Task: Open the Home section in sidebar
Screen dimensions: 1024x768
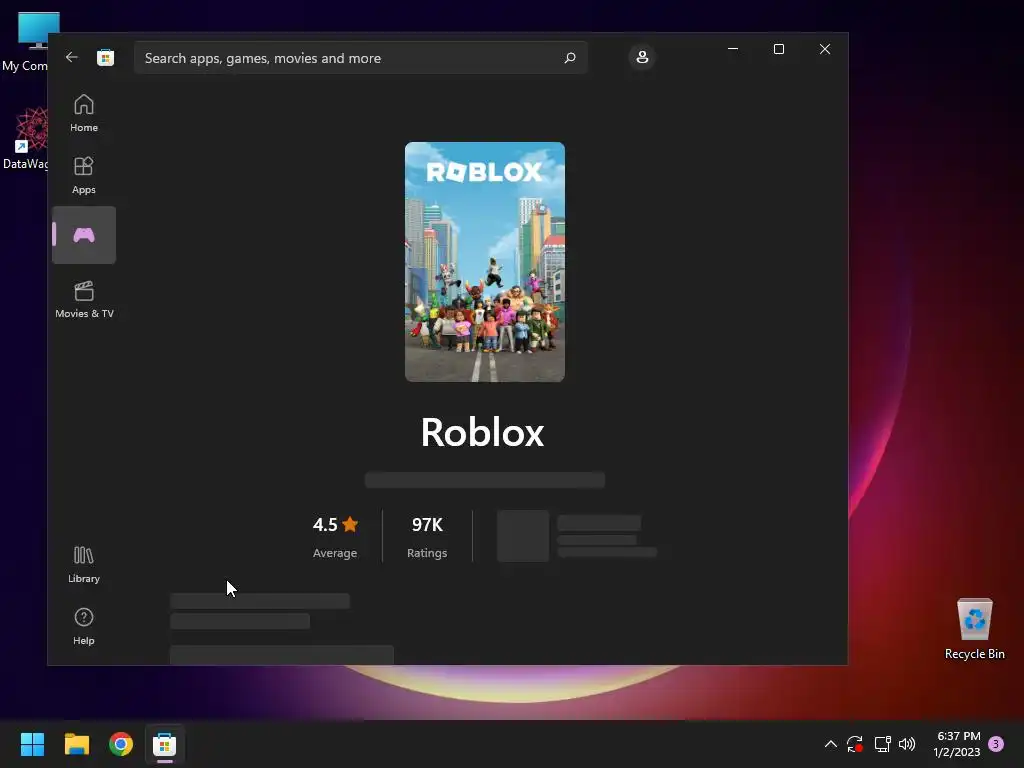Action: [x=84, y=112]
